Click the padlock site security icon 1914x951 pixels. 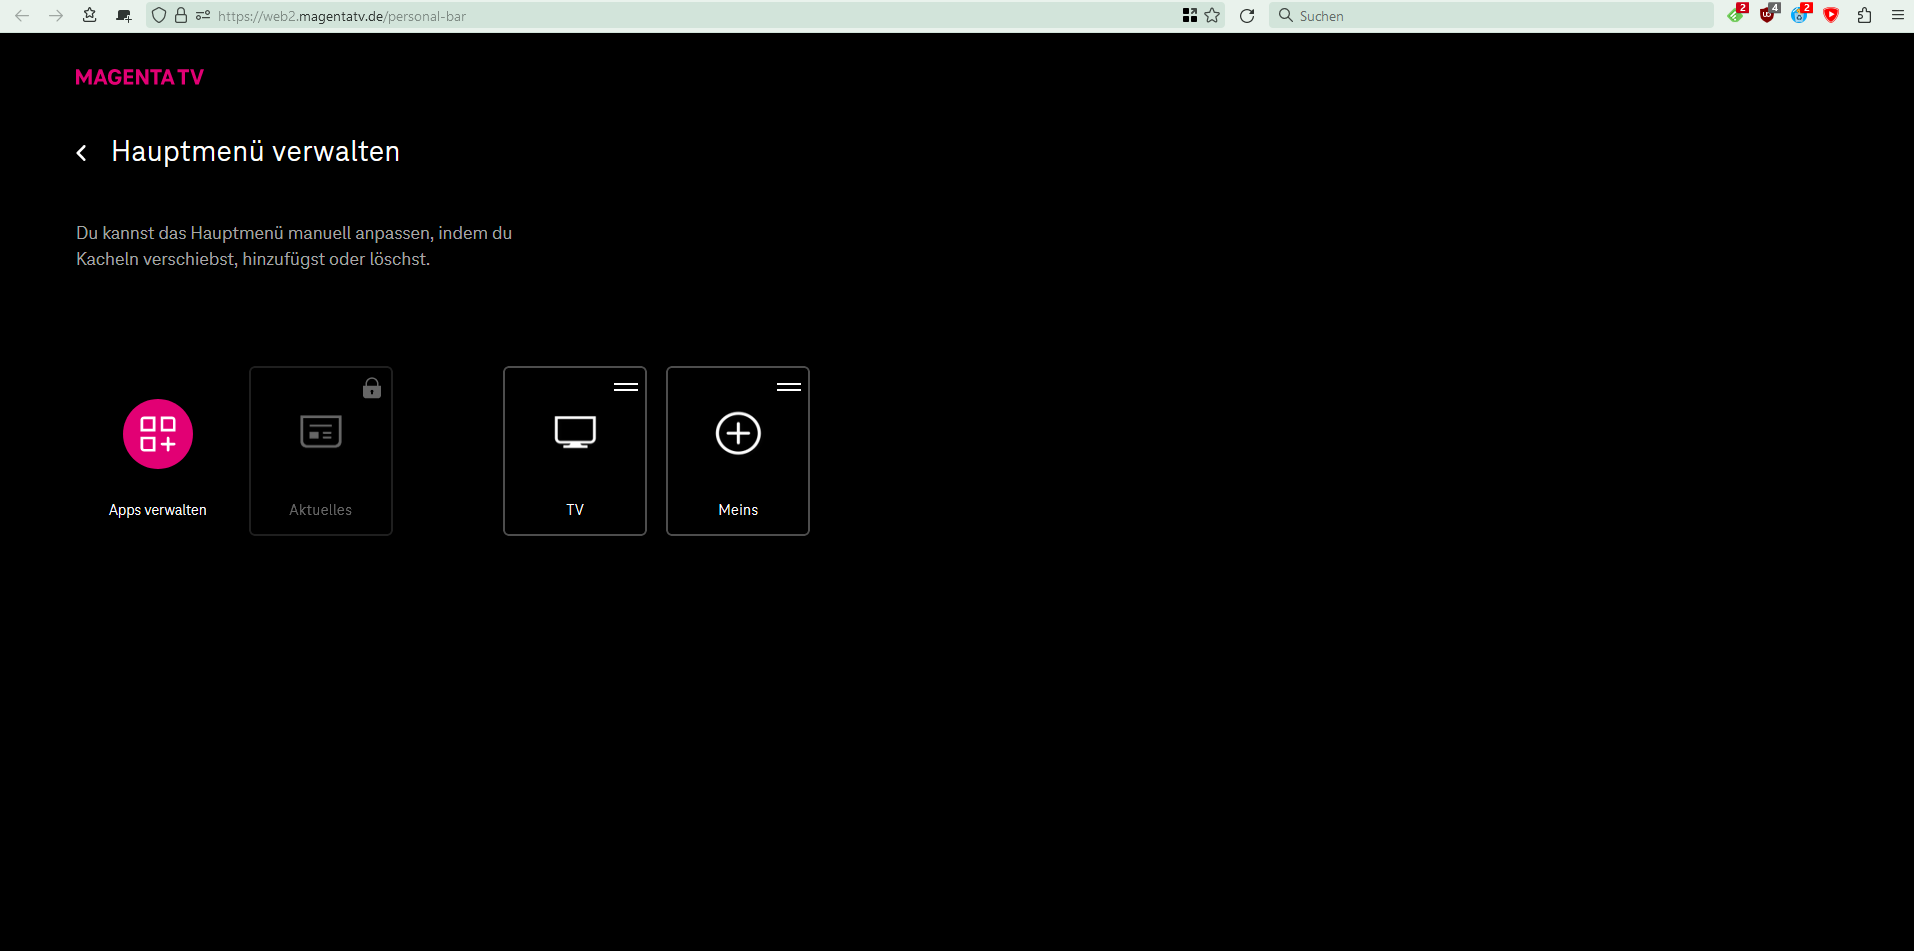[x=181, y=16]
